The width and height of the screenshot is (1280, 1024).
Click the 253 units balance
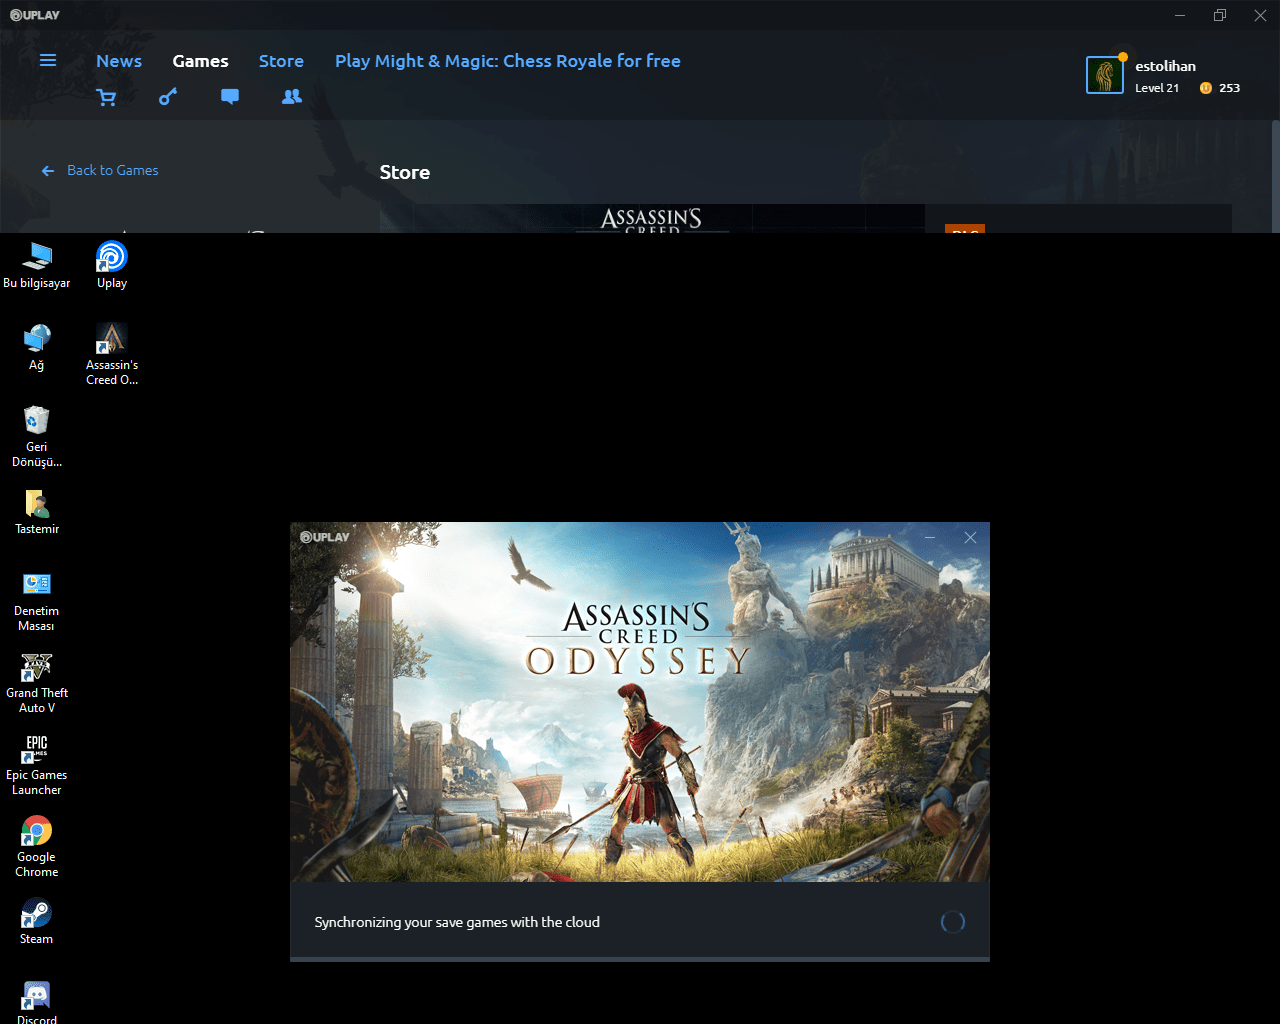point(1230,88)
